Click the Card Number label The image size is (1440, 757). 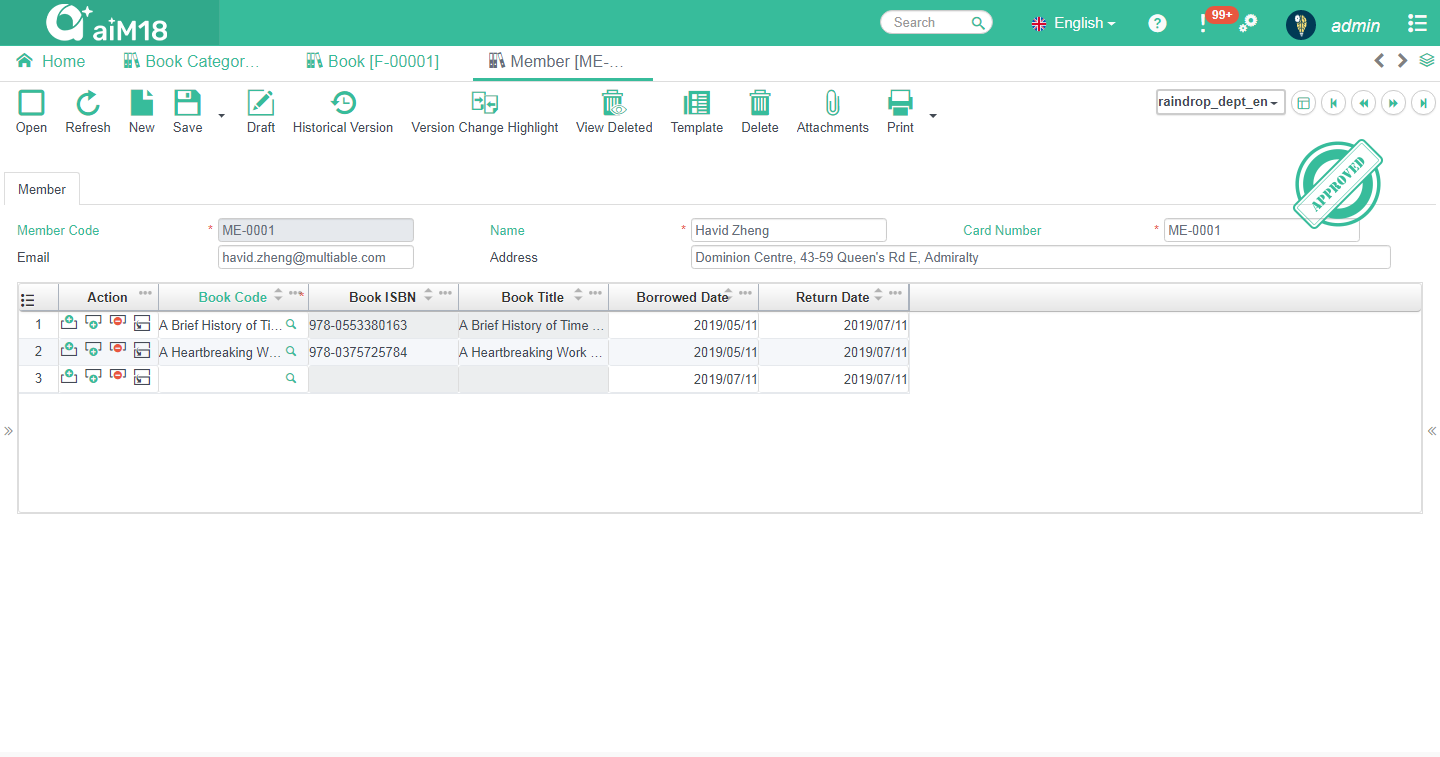click(1002, 230)
